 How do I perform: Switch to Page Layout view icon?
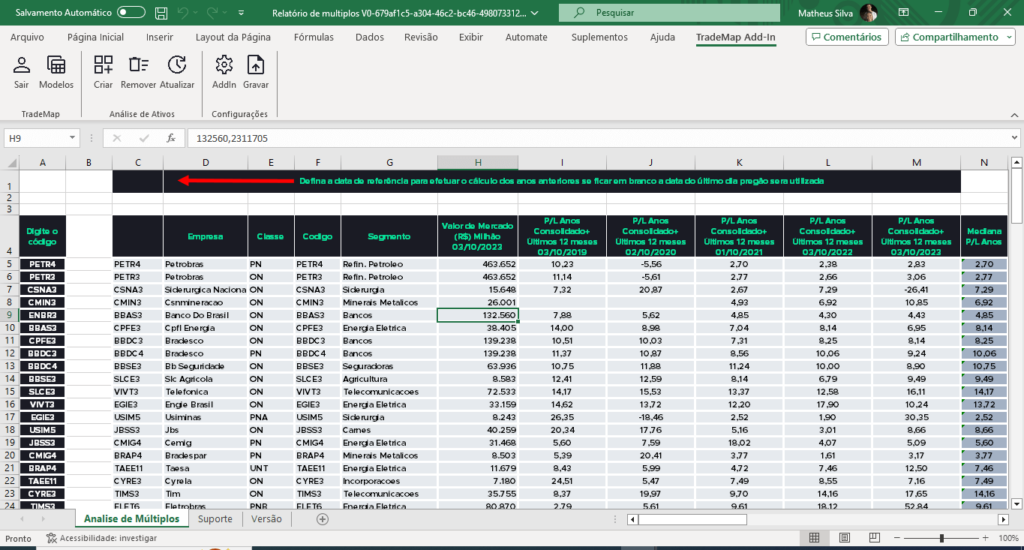click(844, 538)
